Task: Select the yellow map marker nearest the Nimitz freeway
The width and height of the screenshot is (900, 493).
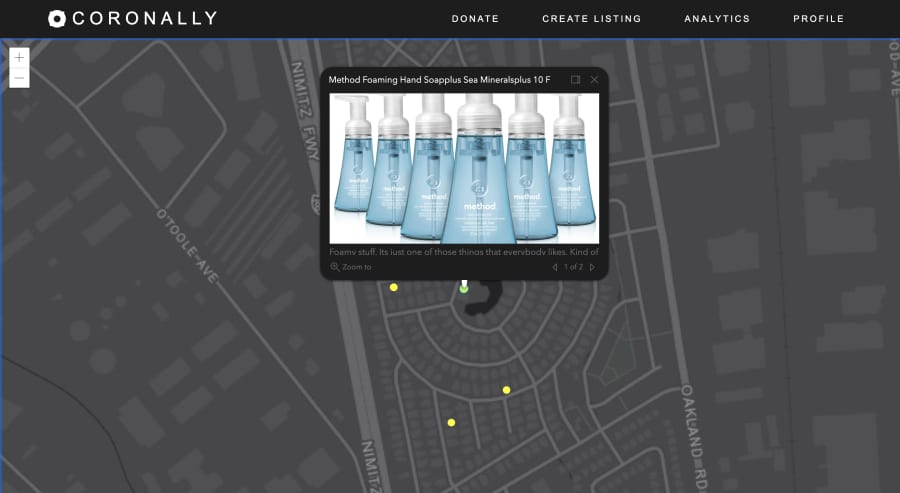Action: (x=394, y=287)
